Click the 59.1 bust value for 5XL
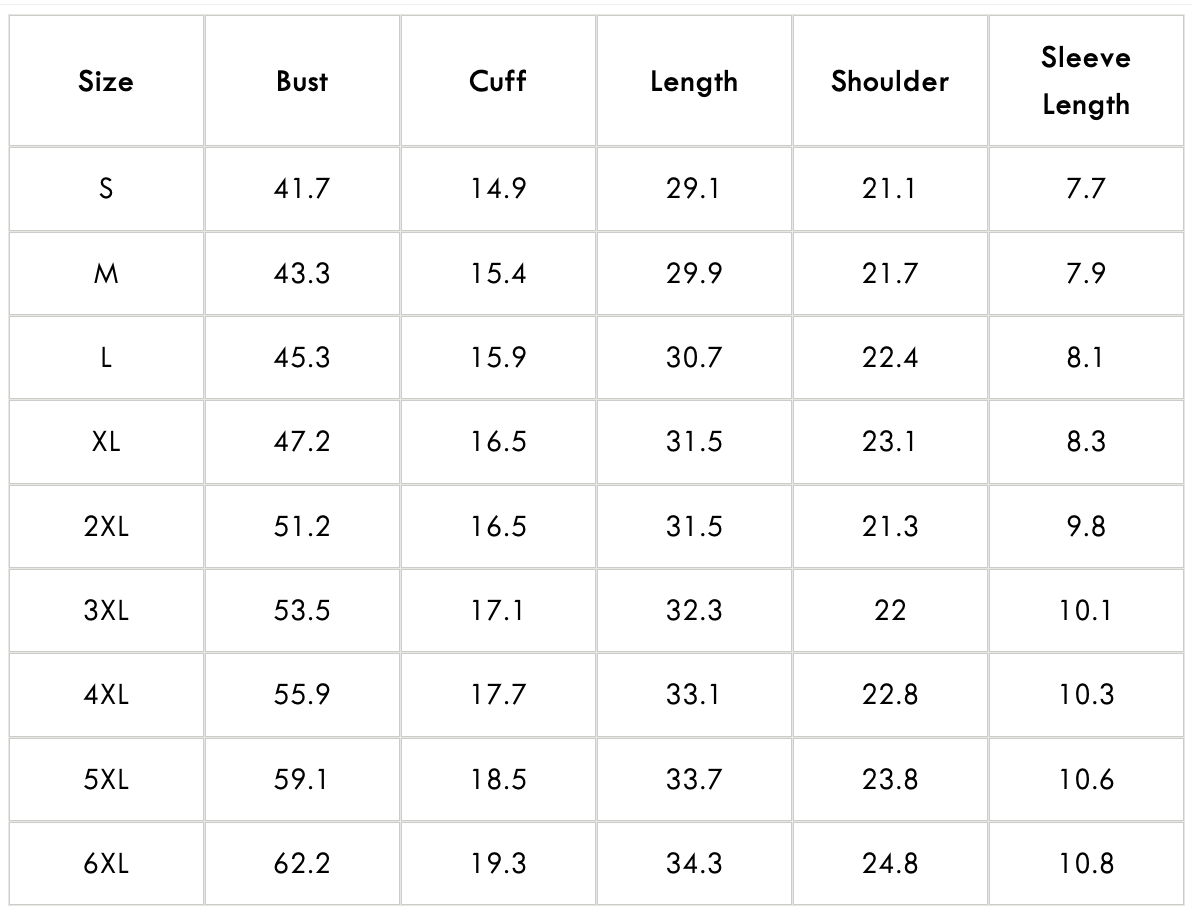1192x916 pixels. [x=302, y=779]
